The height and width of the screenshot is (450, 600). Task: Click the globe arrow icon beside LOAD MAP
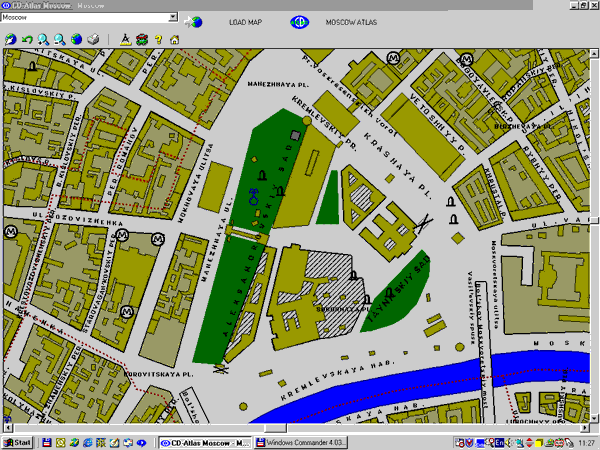tap(194, 22)
